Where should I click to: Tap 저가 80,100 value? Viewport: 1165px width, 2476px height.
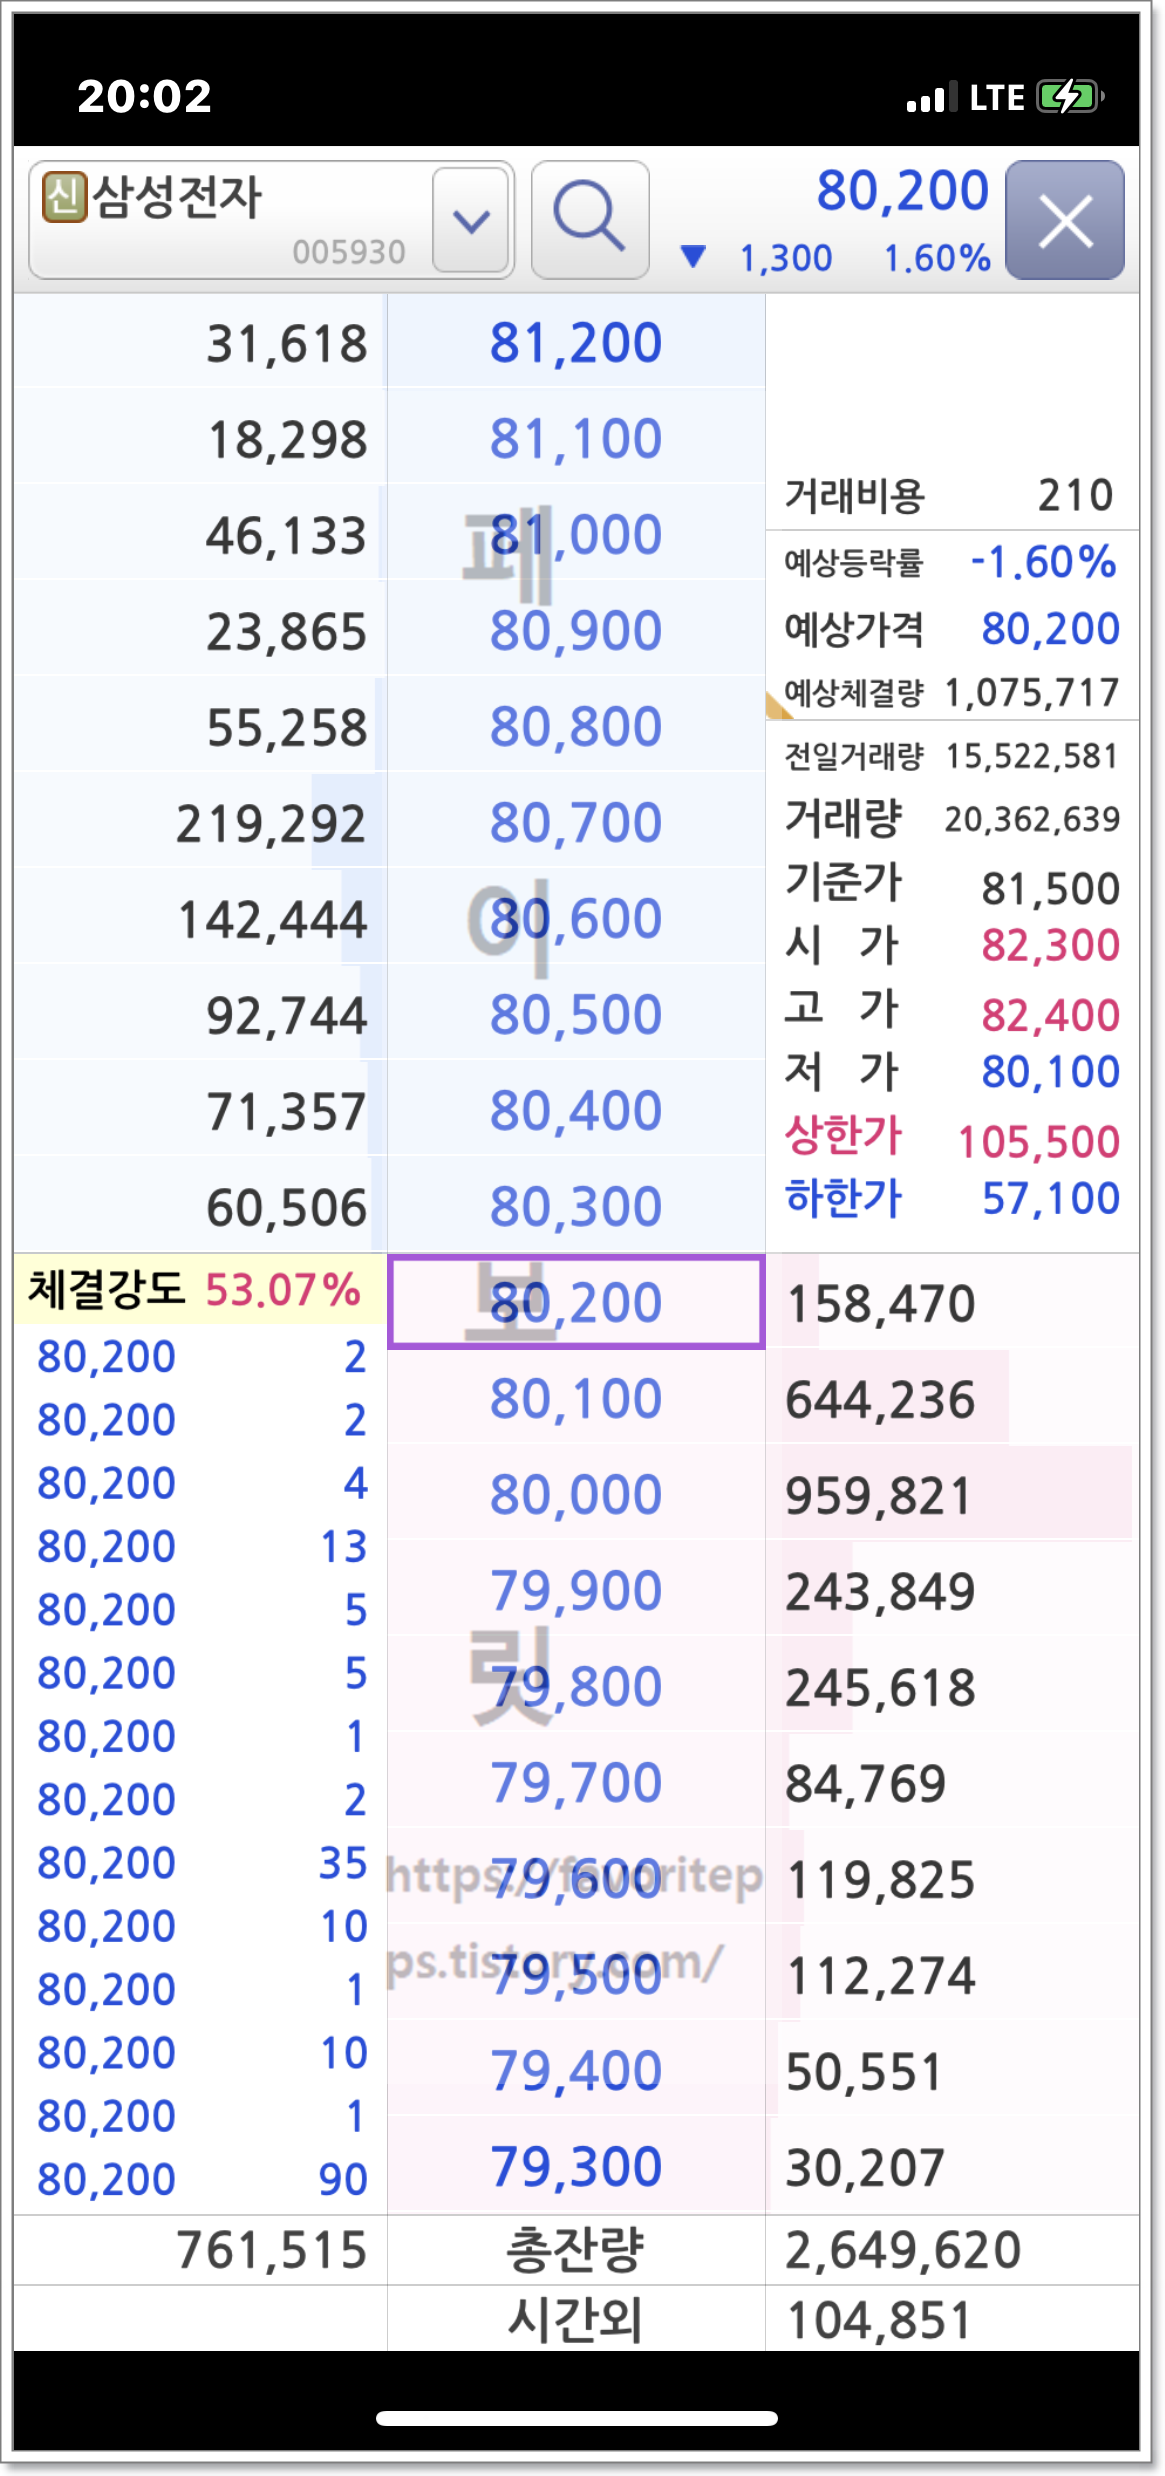tap(1050, 1072)
